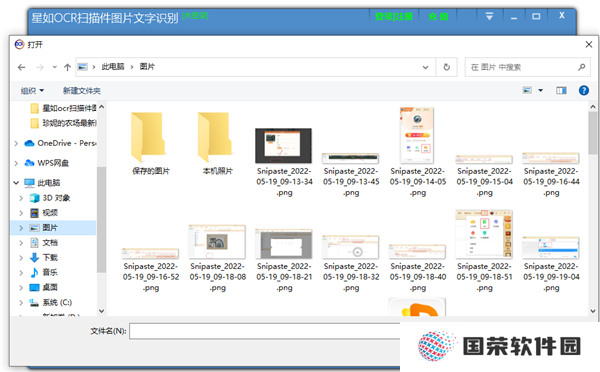Screen dimensions: 600x372
Task: Change view mode icon
Action: [527, 90]
